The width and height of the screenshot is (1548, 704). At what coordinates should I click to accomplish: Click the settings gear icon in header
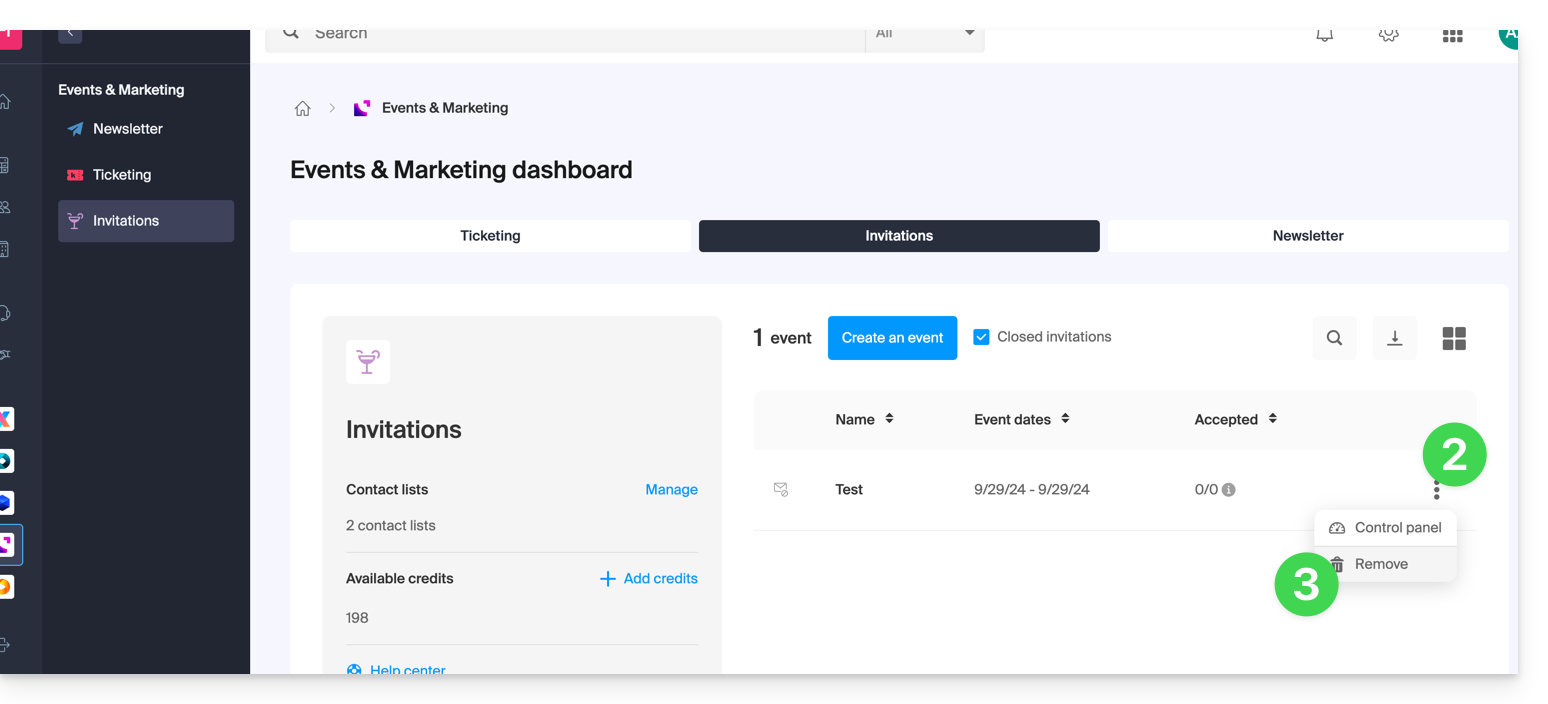click(1388, 35)
